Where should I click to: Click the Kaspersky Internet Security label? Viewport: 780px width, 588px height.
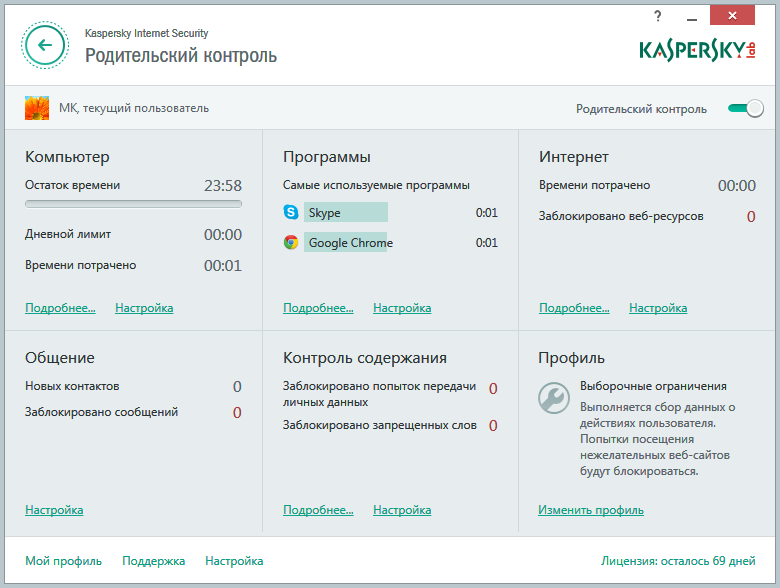(x=146, y=33)
